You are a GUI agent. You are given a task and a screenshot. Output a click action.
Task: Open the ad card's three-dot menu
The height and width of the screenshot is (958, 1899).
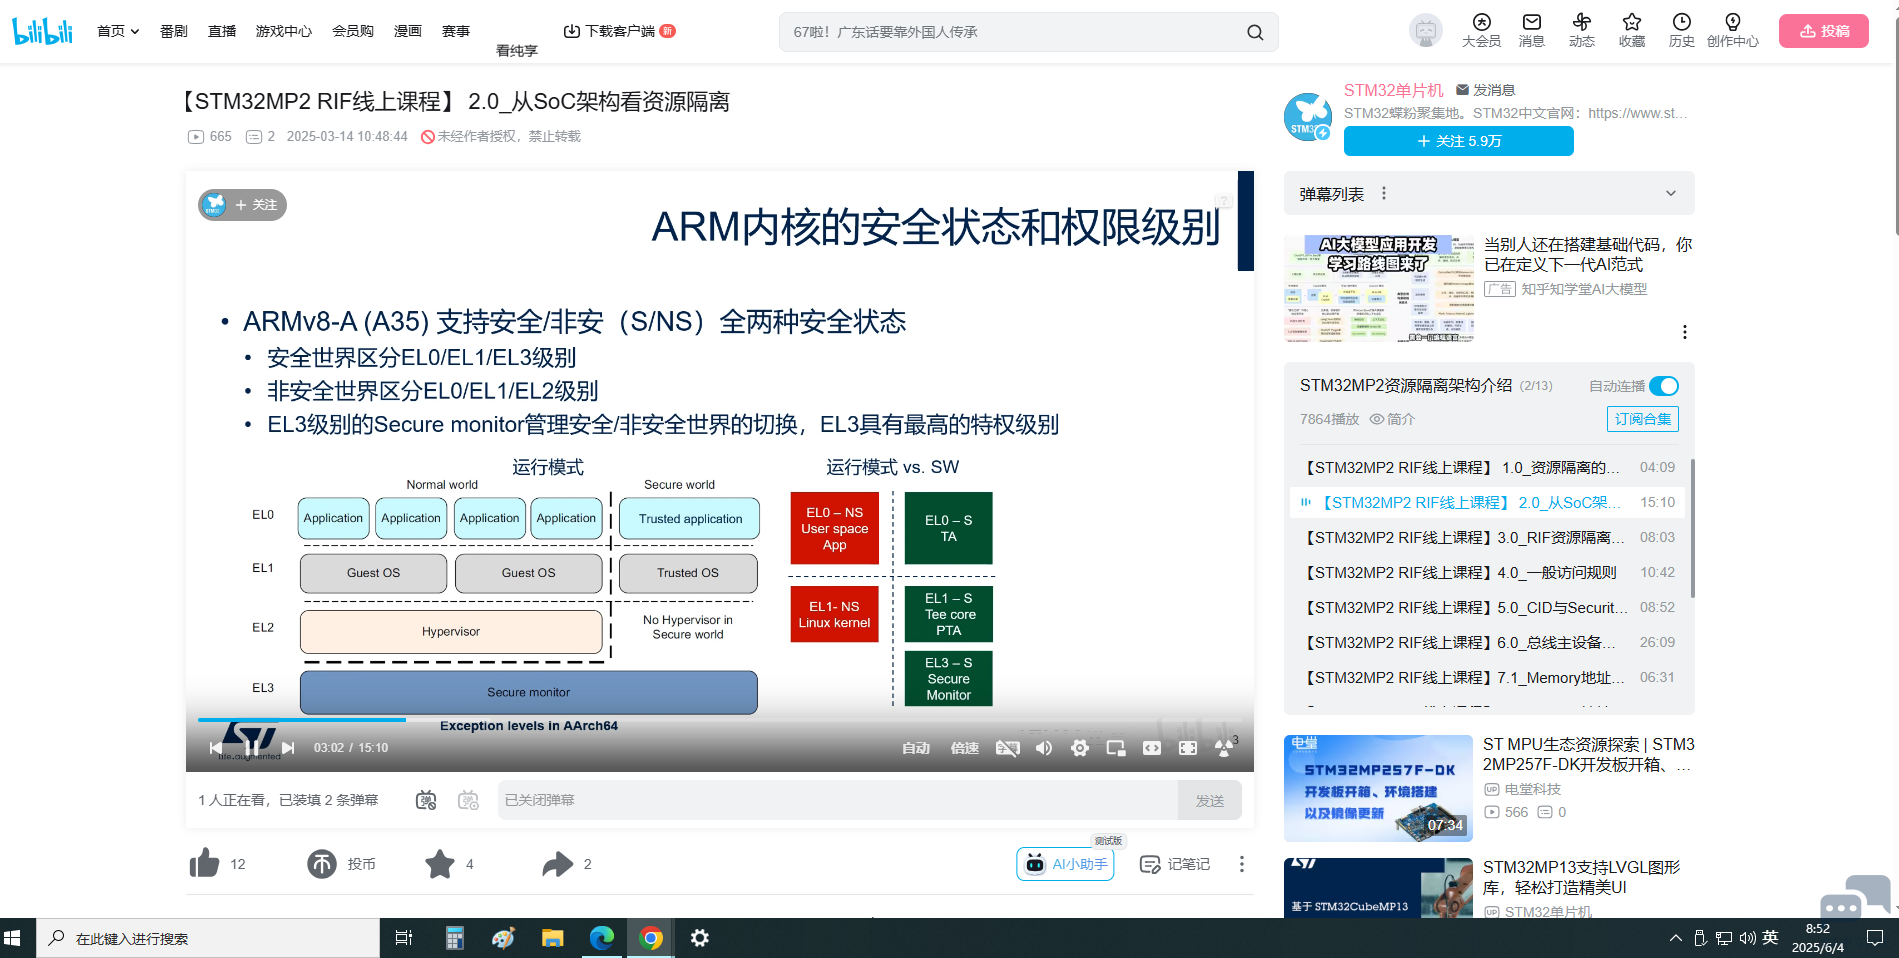click(1684, 332)
